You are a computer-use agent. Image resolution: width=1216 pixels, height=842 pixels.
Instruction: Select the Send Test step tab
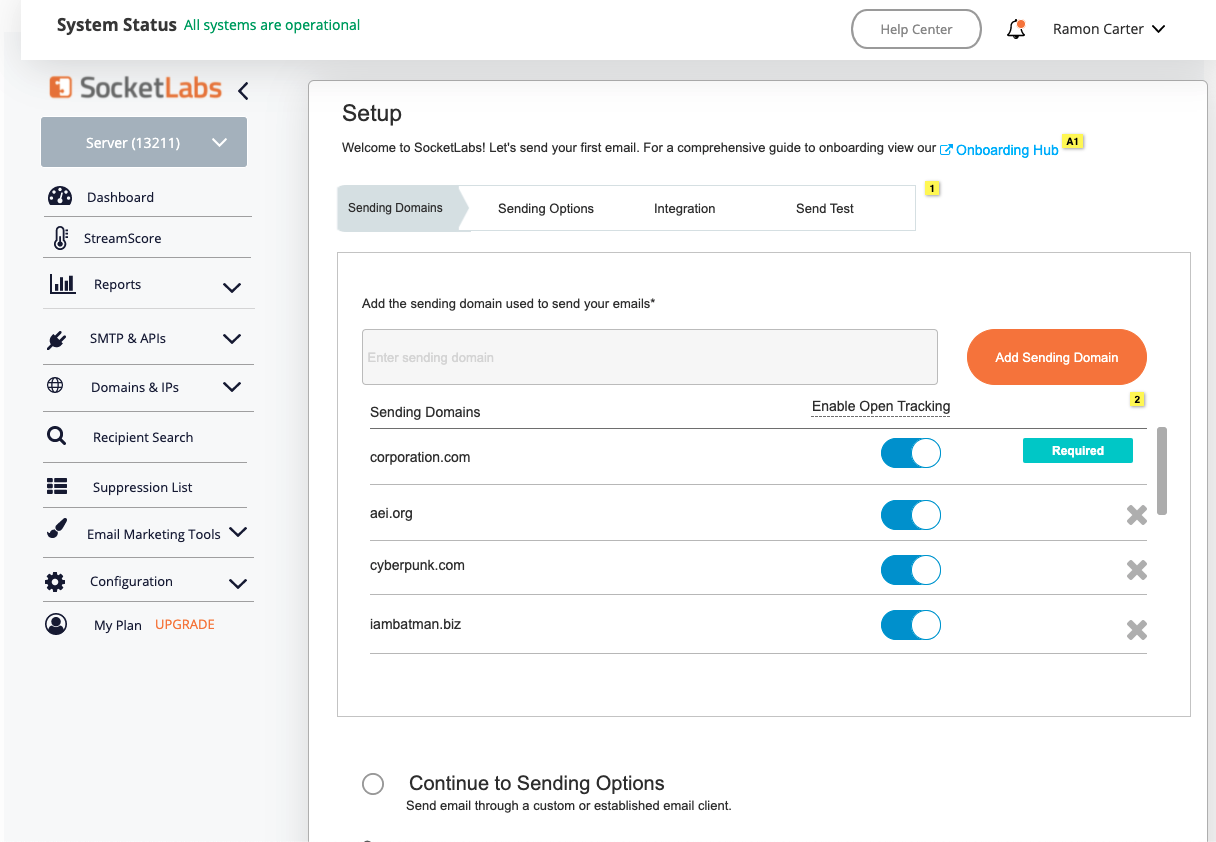point(825,209)
